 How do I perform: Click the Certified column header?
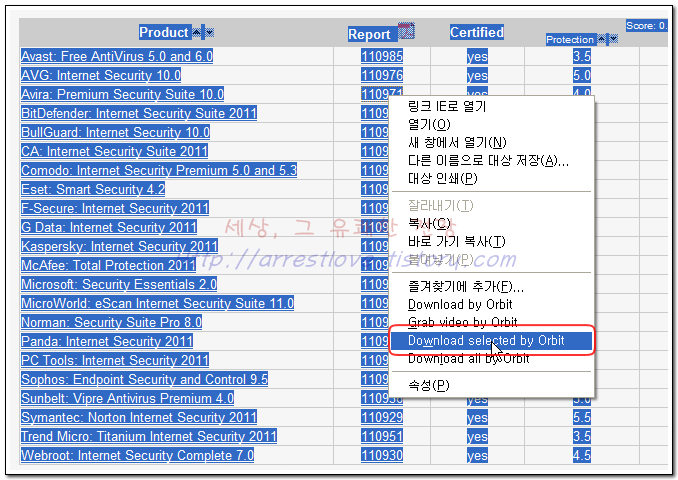477,32
